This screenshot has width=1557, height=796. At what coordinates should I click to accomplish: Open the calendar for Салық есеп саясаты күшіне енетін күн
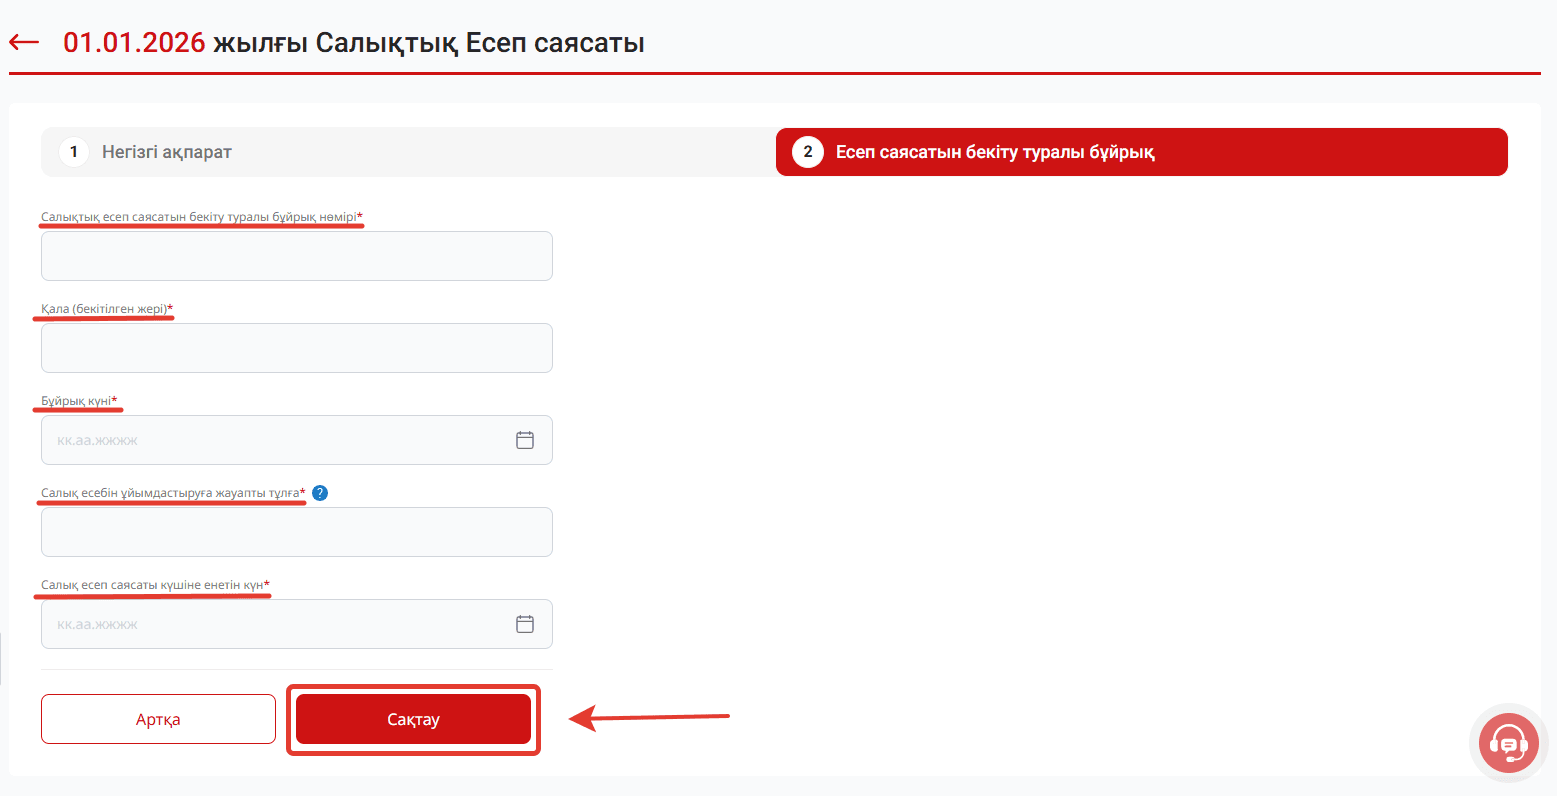[525, 624]
